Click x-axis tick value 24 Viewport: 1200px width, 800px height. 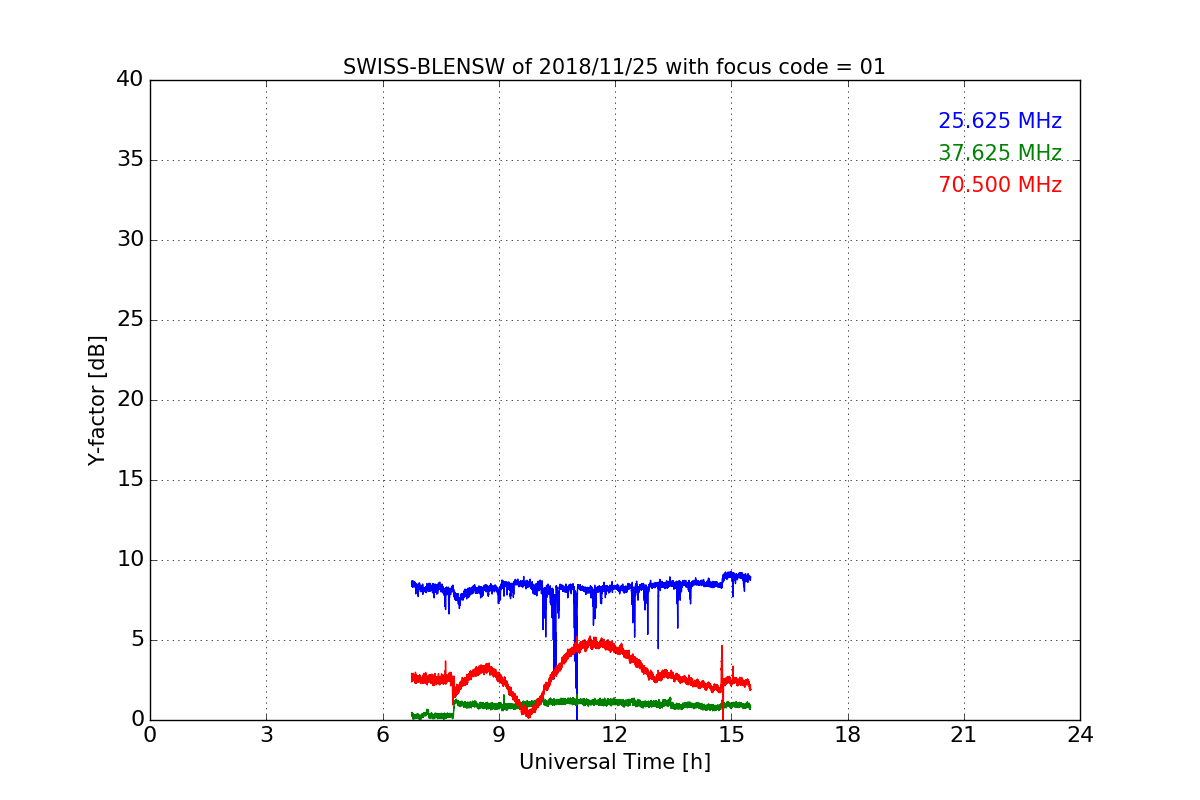[x=1080, y=735]
